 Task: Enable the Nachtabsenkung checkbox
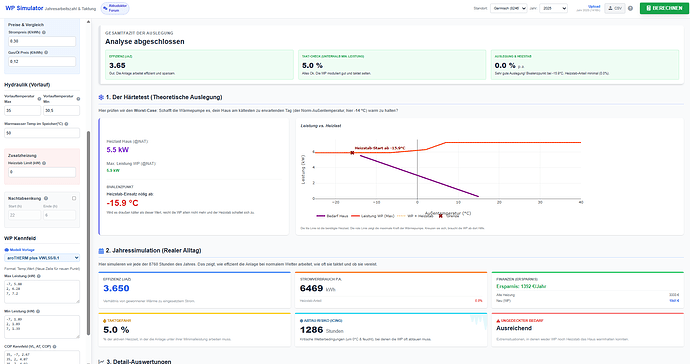point(74,199)
